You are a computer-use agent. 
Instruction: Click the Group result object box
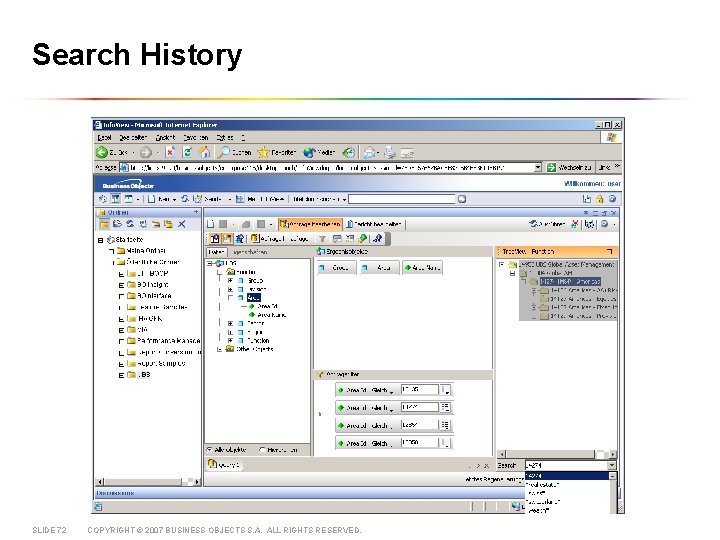337,268
